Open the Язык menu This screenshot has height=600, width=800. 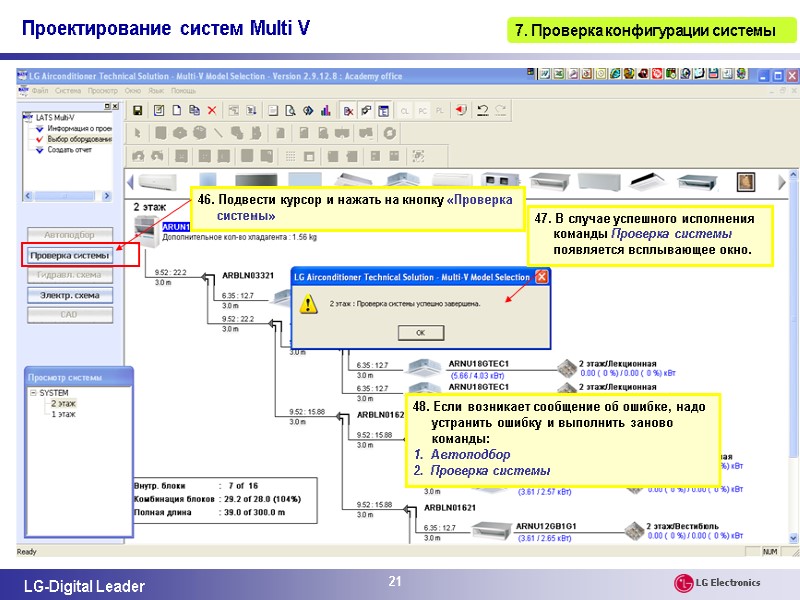(x=156, y=91)
